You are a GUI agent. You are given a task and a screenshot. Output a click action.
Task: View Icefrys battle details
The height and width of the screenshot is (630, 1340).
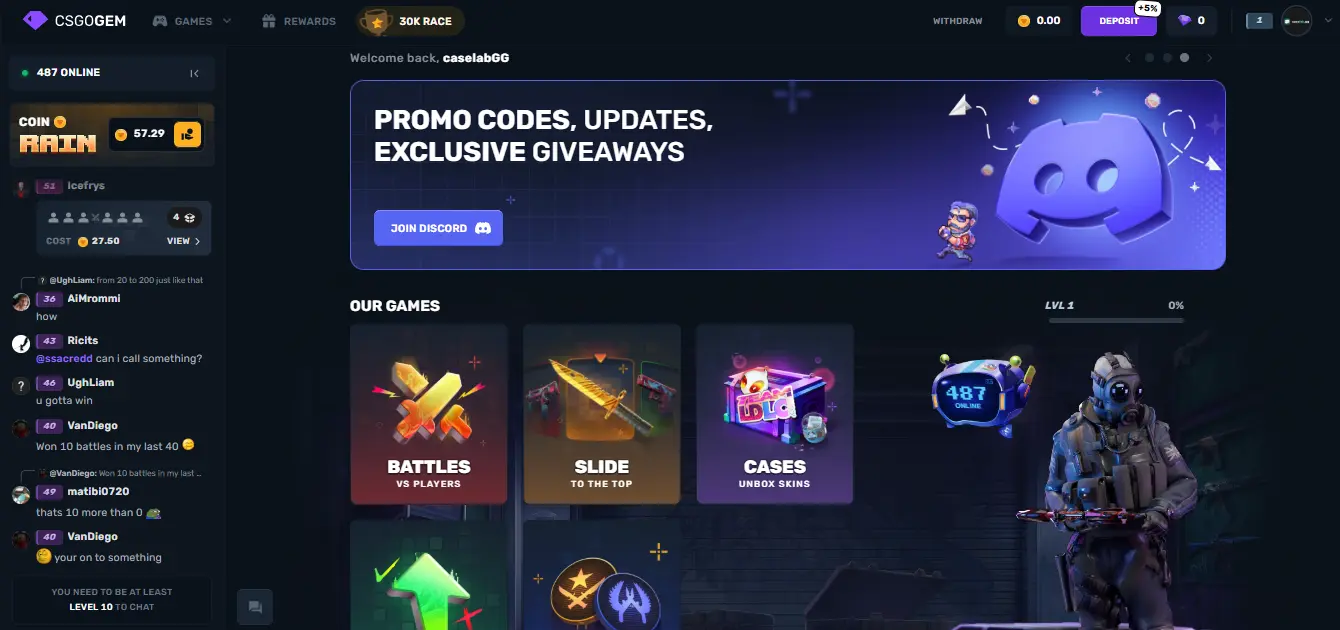coord(183,241)
